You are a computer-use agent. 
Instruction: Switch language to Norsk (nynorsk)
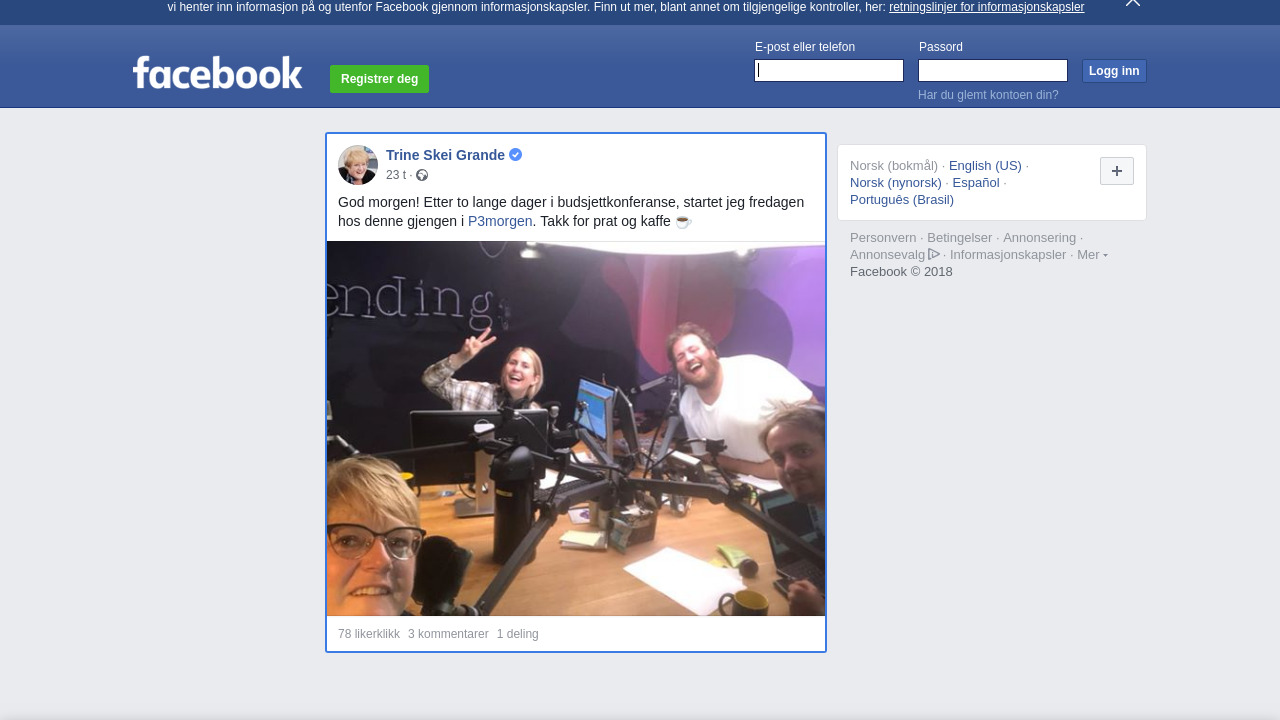(896, 183)
